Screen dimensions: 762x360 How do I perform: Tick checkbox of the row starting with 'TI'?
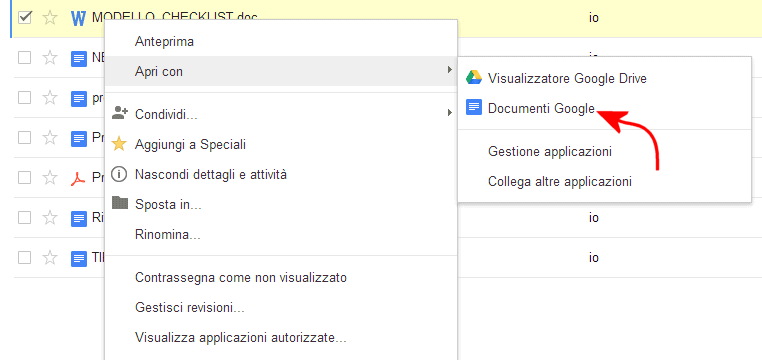(24, 257)
